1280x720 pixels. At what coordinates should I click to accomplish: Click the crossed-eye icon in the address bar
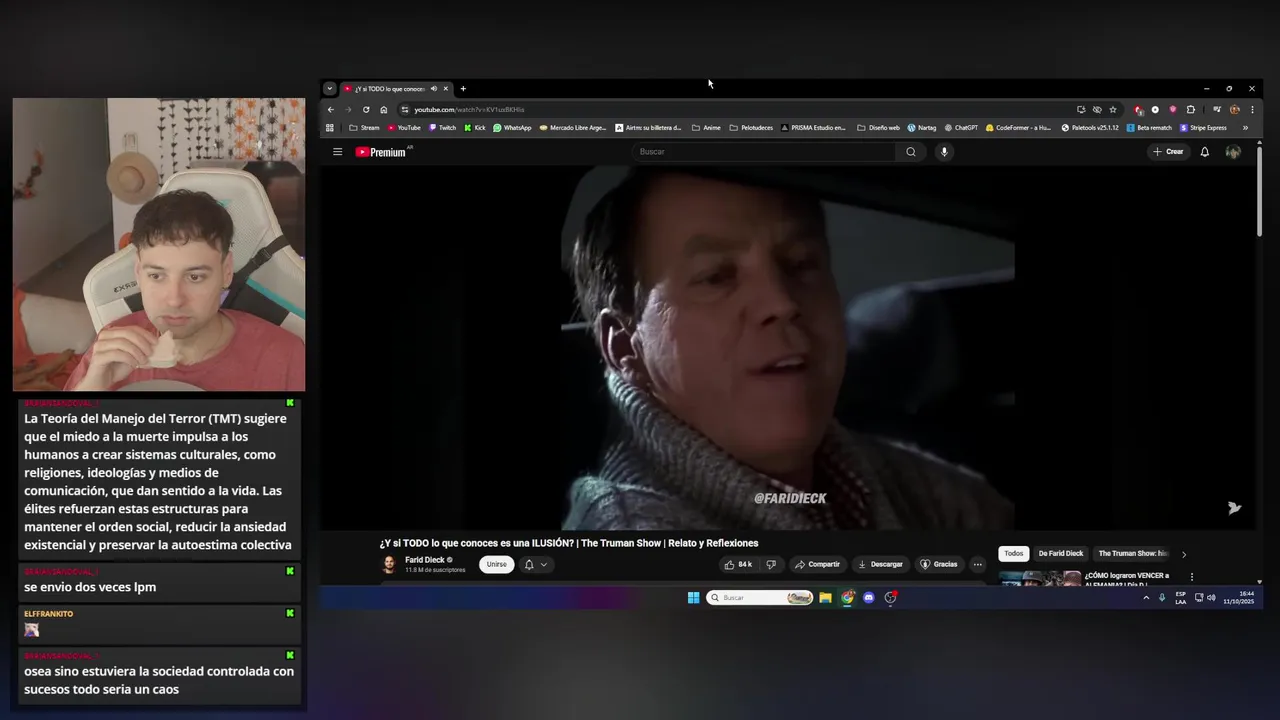click(1097, 110)
